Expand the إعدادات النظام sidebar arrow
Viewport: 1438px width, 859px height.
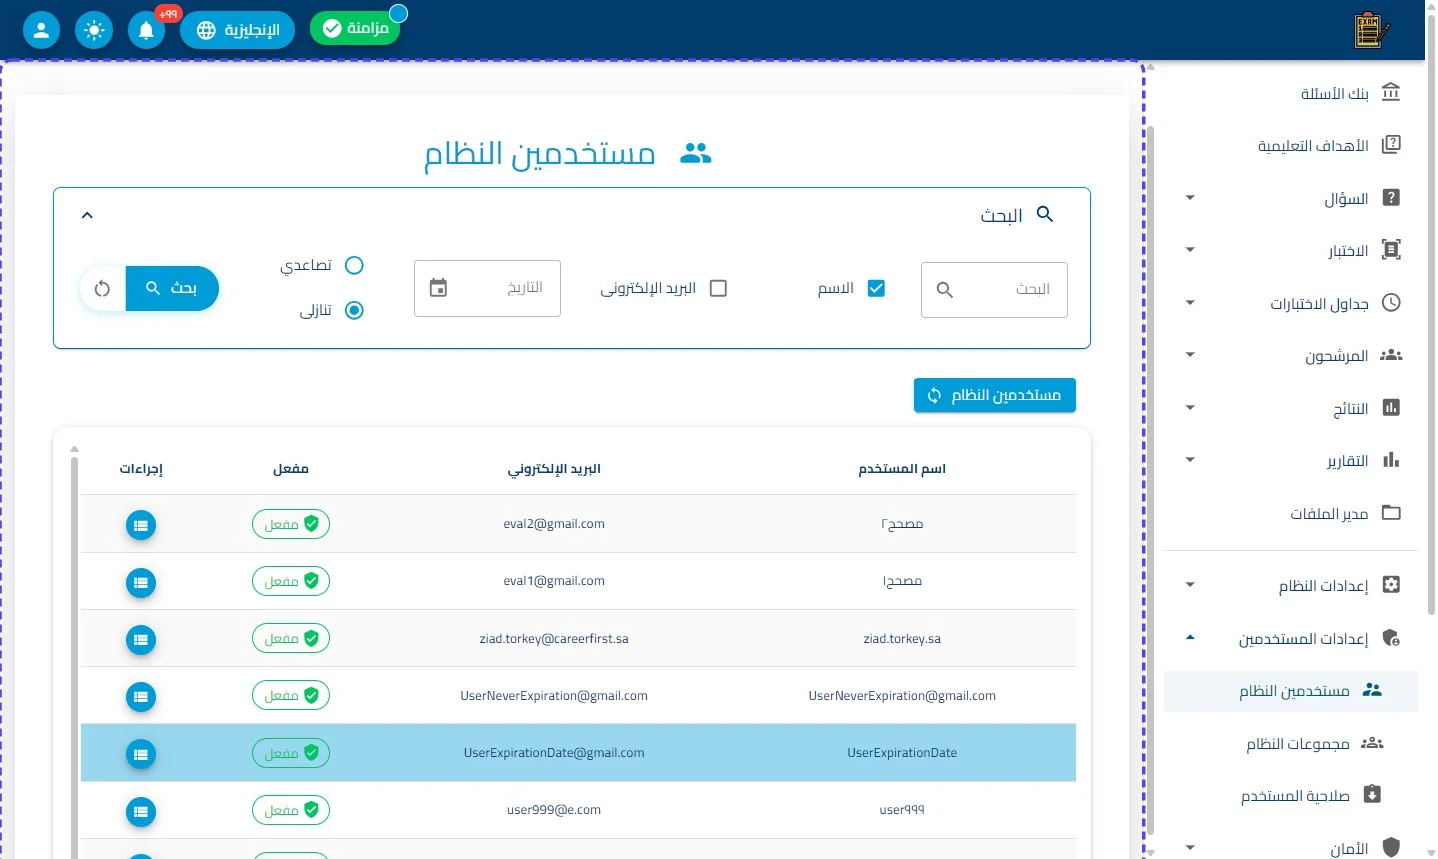pyautogui.click(x=1190, y=585)
